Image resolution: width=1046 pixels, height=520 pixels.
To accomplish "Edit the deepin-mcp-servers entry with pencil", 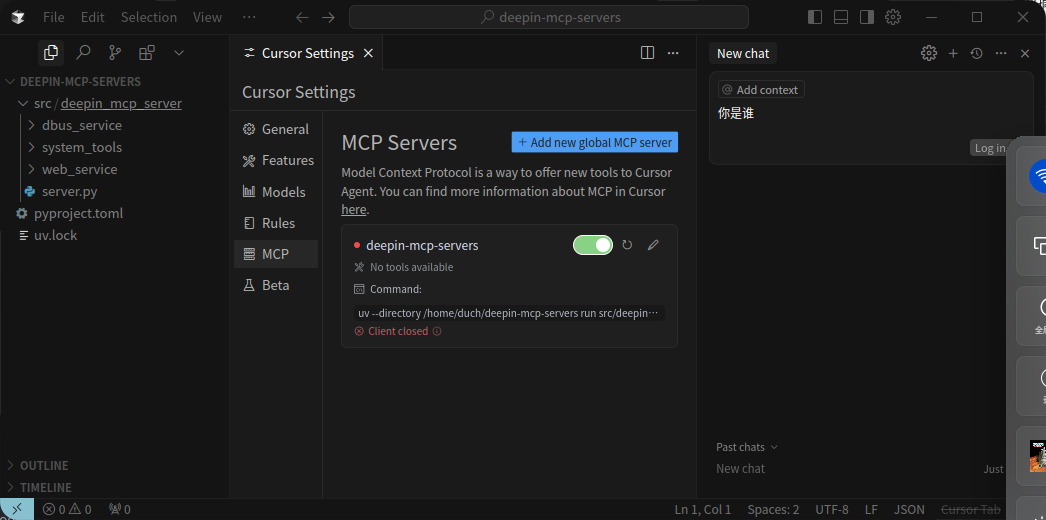I will (653, 245).
